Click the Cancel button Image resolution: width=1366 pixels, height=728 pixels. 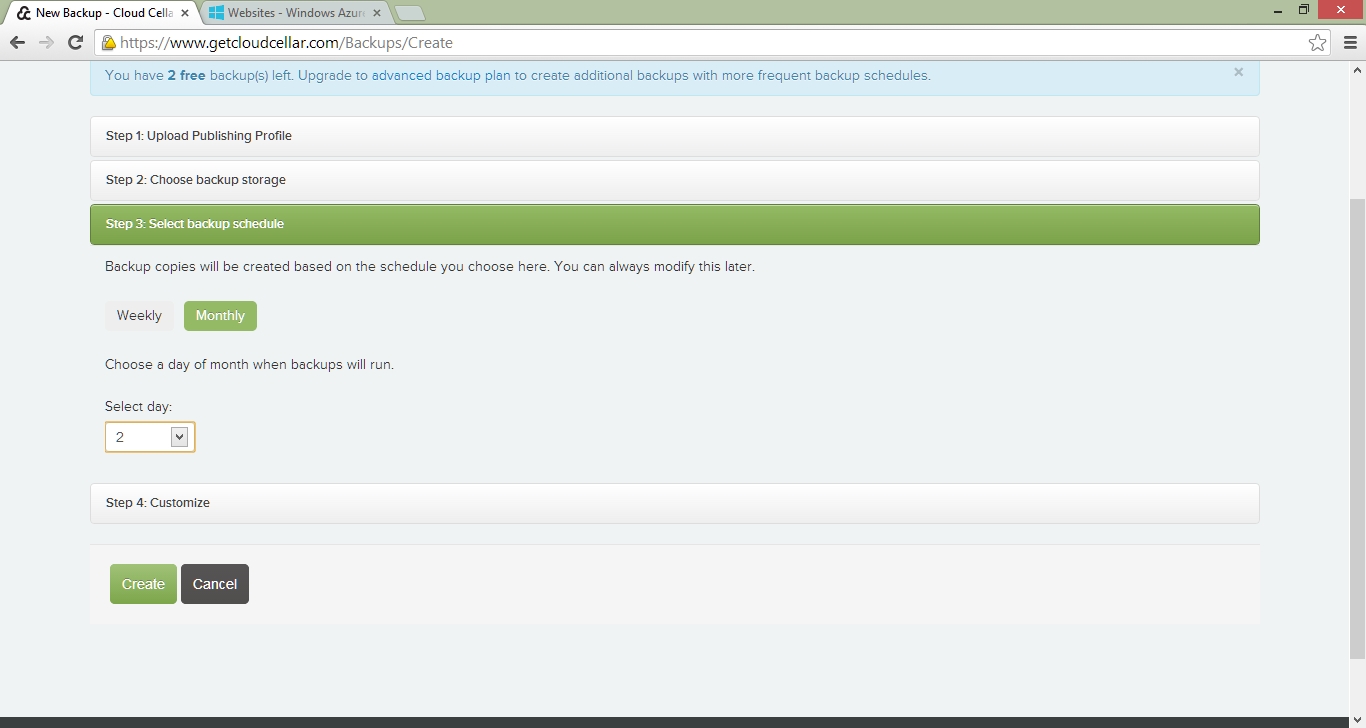(215, 584)
